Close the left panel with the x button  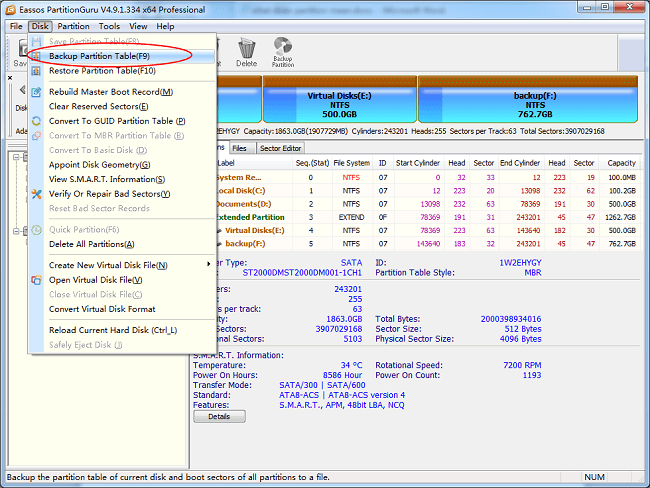[10, 78]
